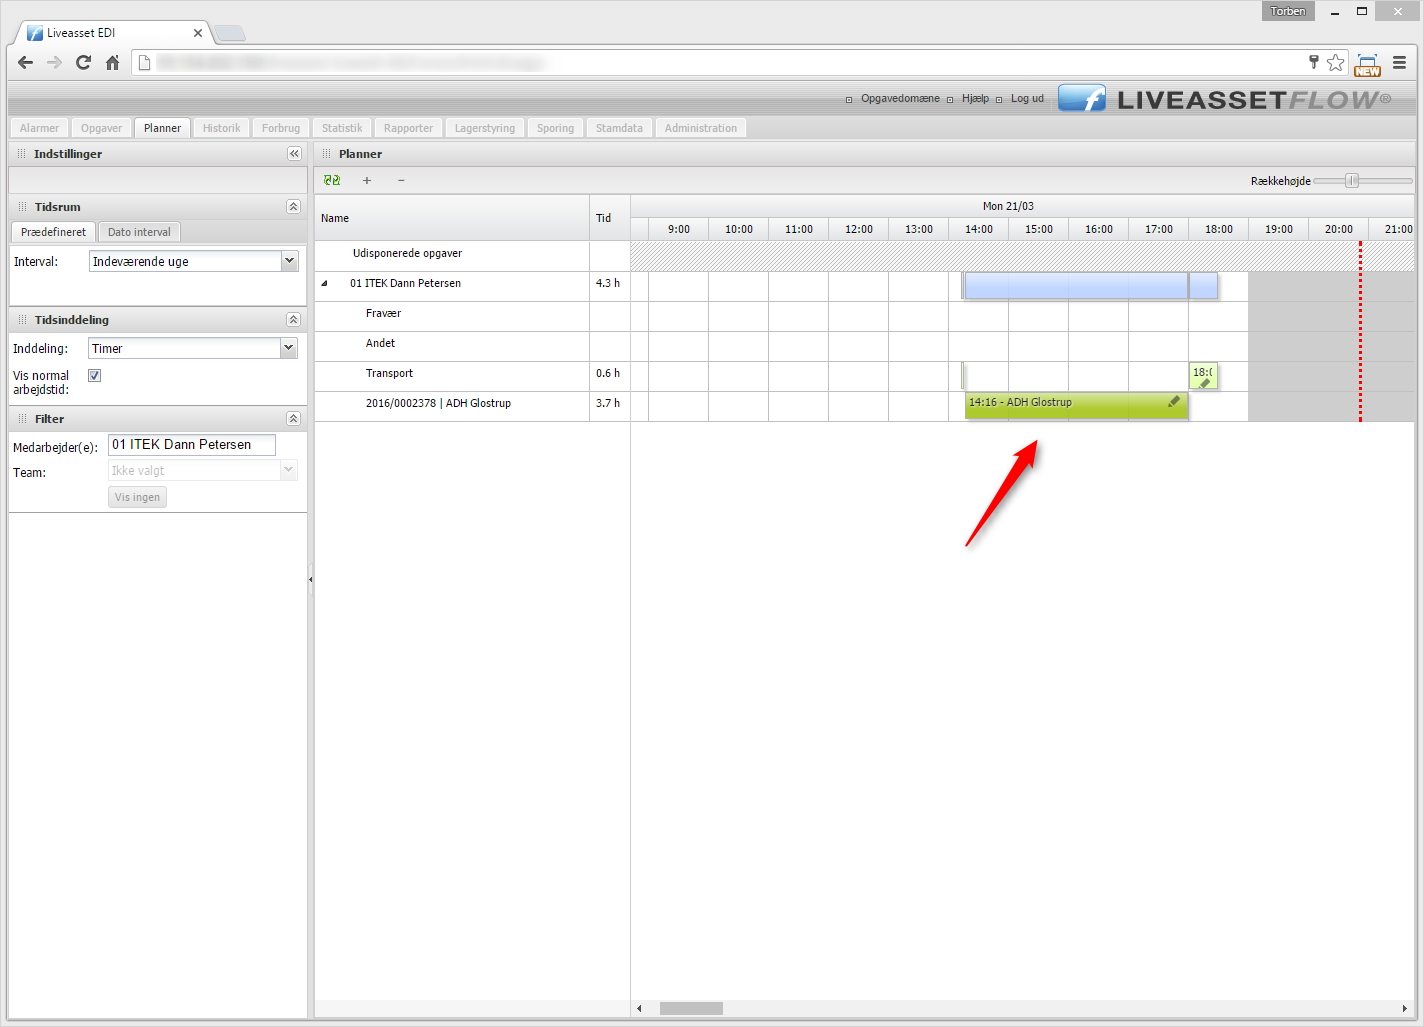1424x1027 pixels.
Task: Collapse the Indstillinger side panel
Action: 294,154
